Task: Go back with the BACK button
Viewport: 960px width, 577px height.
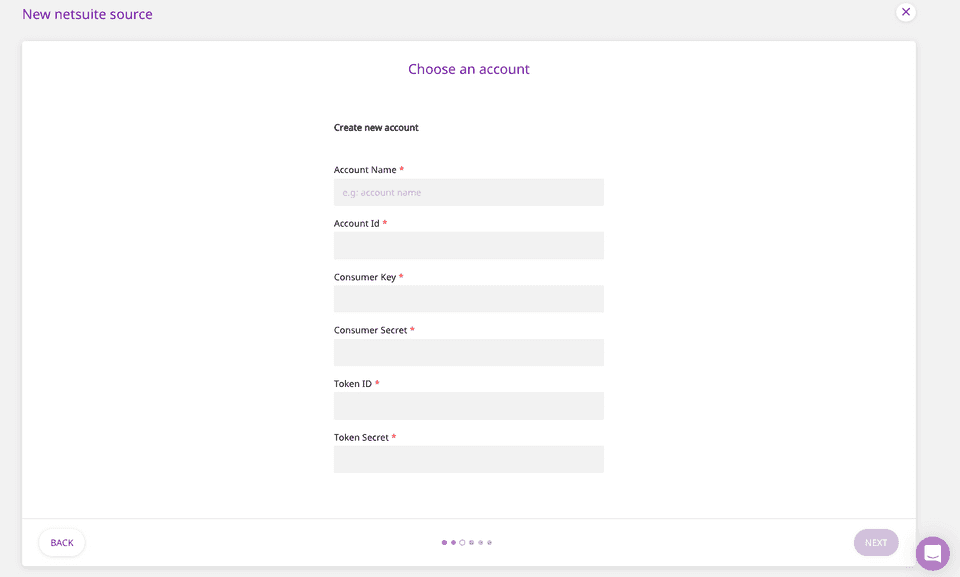Action: [62, 543]
